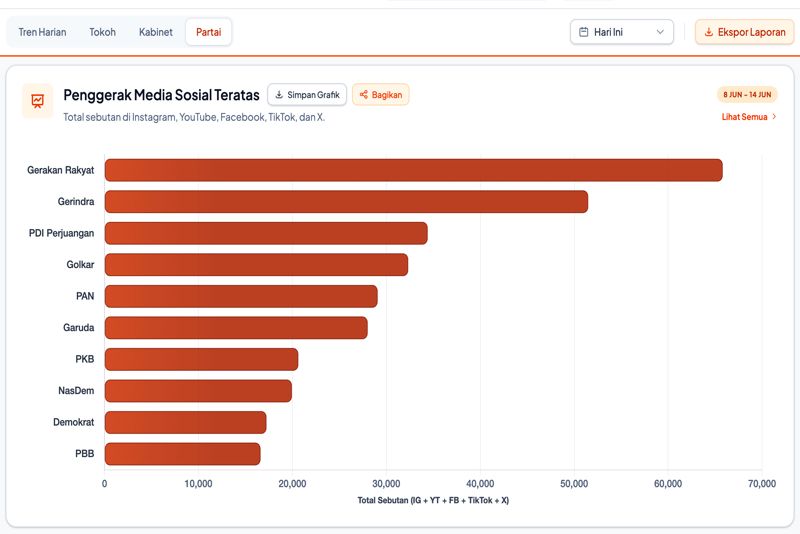Click the PDI Perjuangan axis label
The width and height of the screenshot is (800, 534).
click(x=61, y=234)
